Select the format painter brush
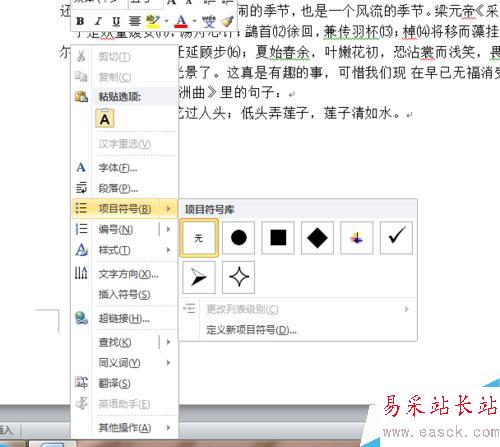This screenshot has width=500, height=447. click(x=228, y=21)
